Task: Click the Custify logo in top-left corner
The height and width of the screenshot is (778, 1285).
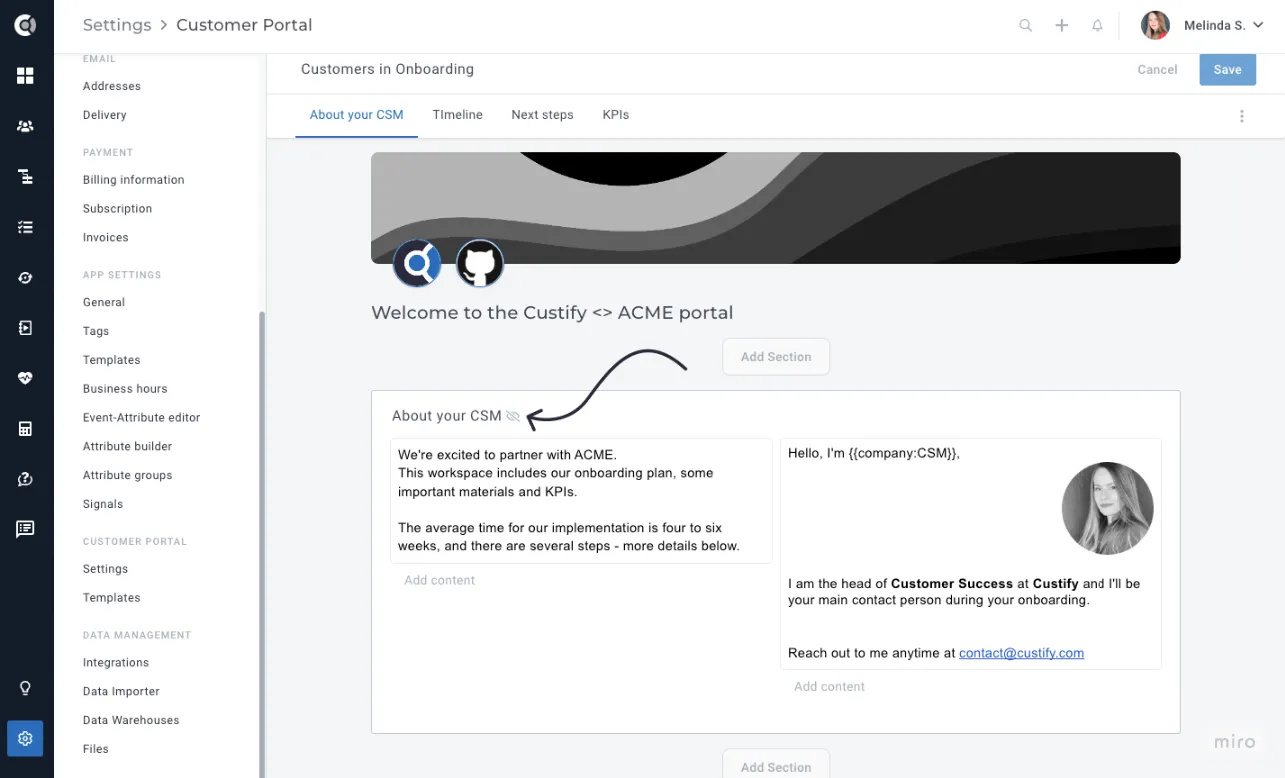Action: (25, 25)
